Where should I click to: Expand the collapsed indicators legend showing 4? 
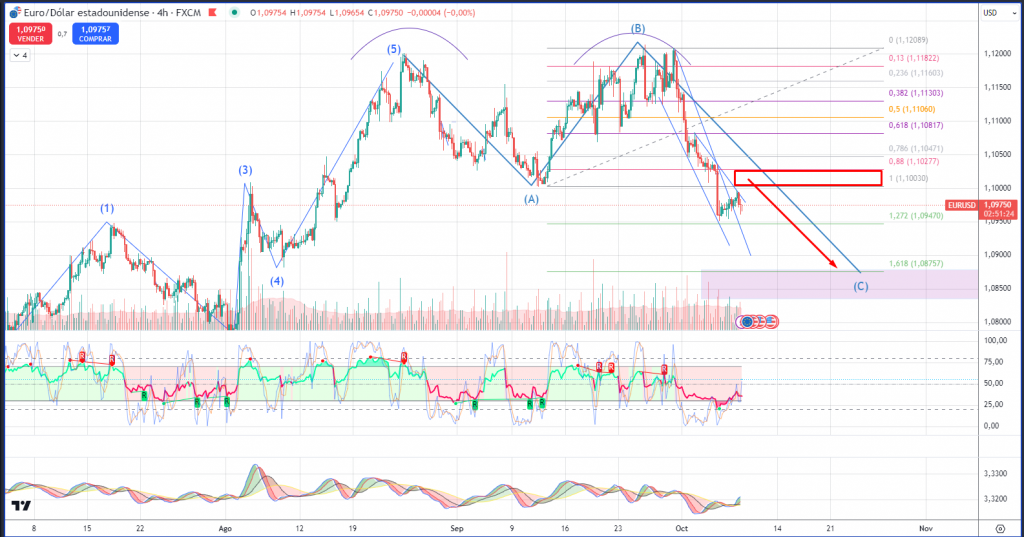pos(20,56)
